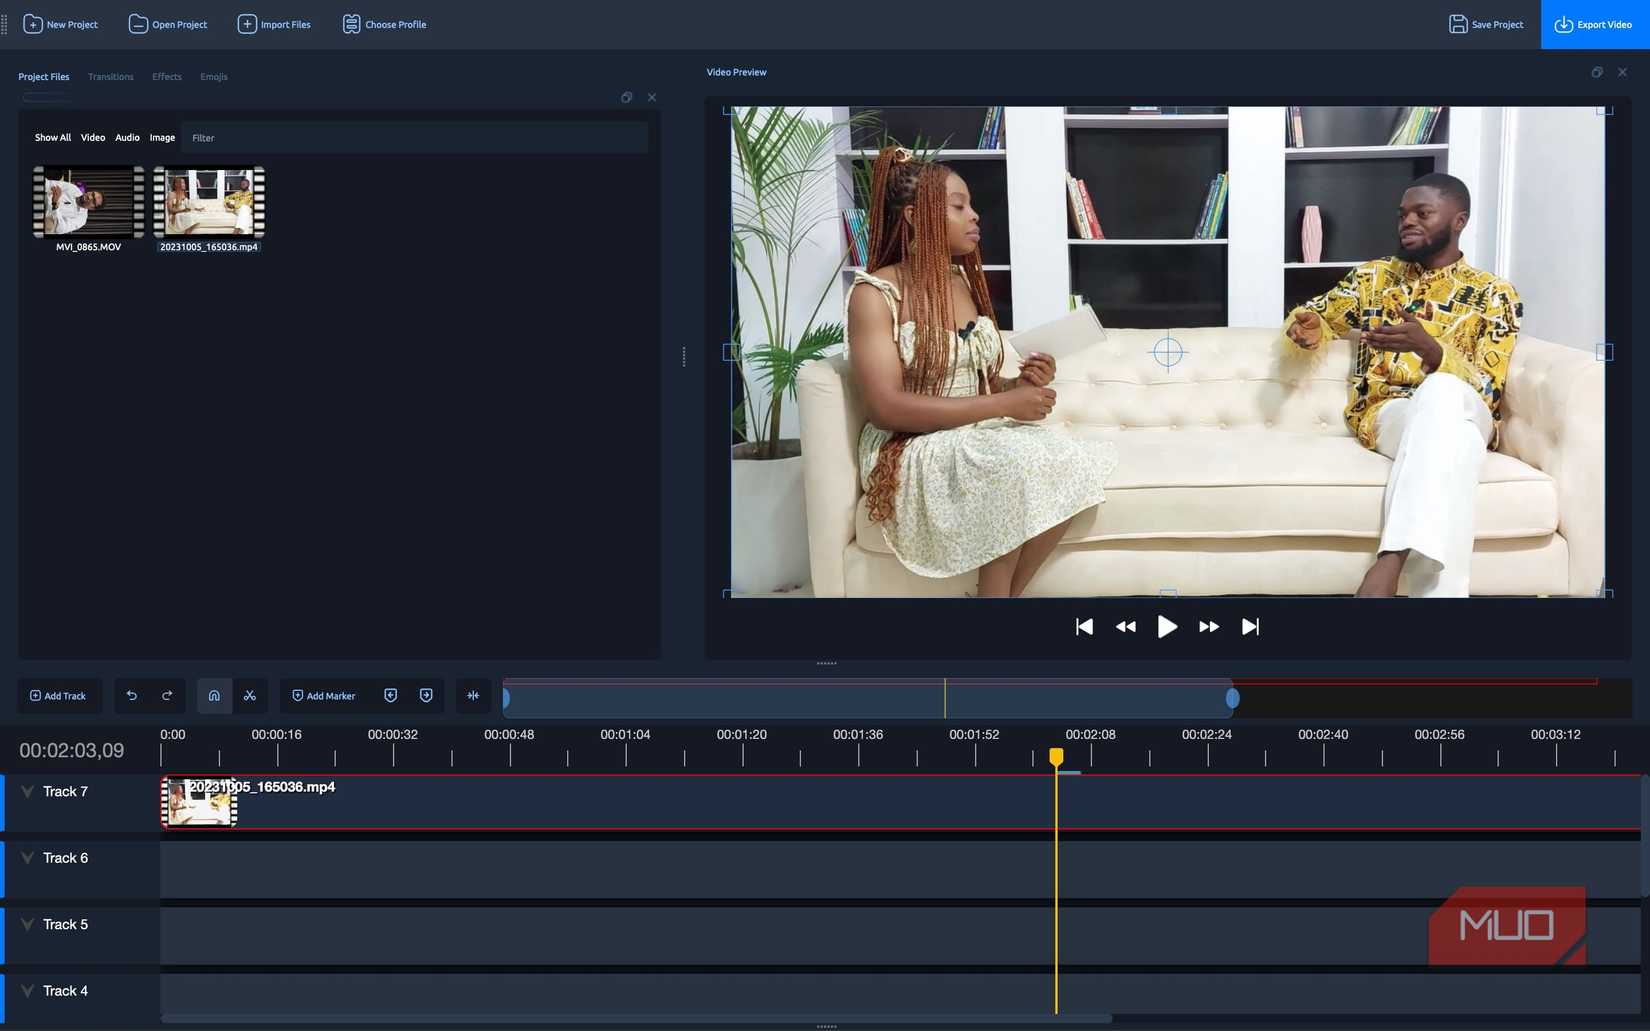Collapse Track 7 using its chevron
Image resolution: width=1650 pixels, height=1031 pixels.
click(27, 791)
